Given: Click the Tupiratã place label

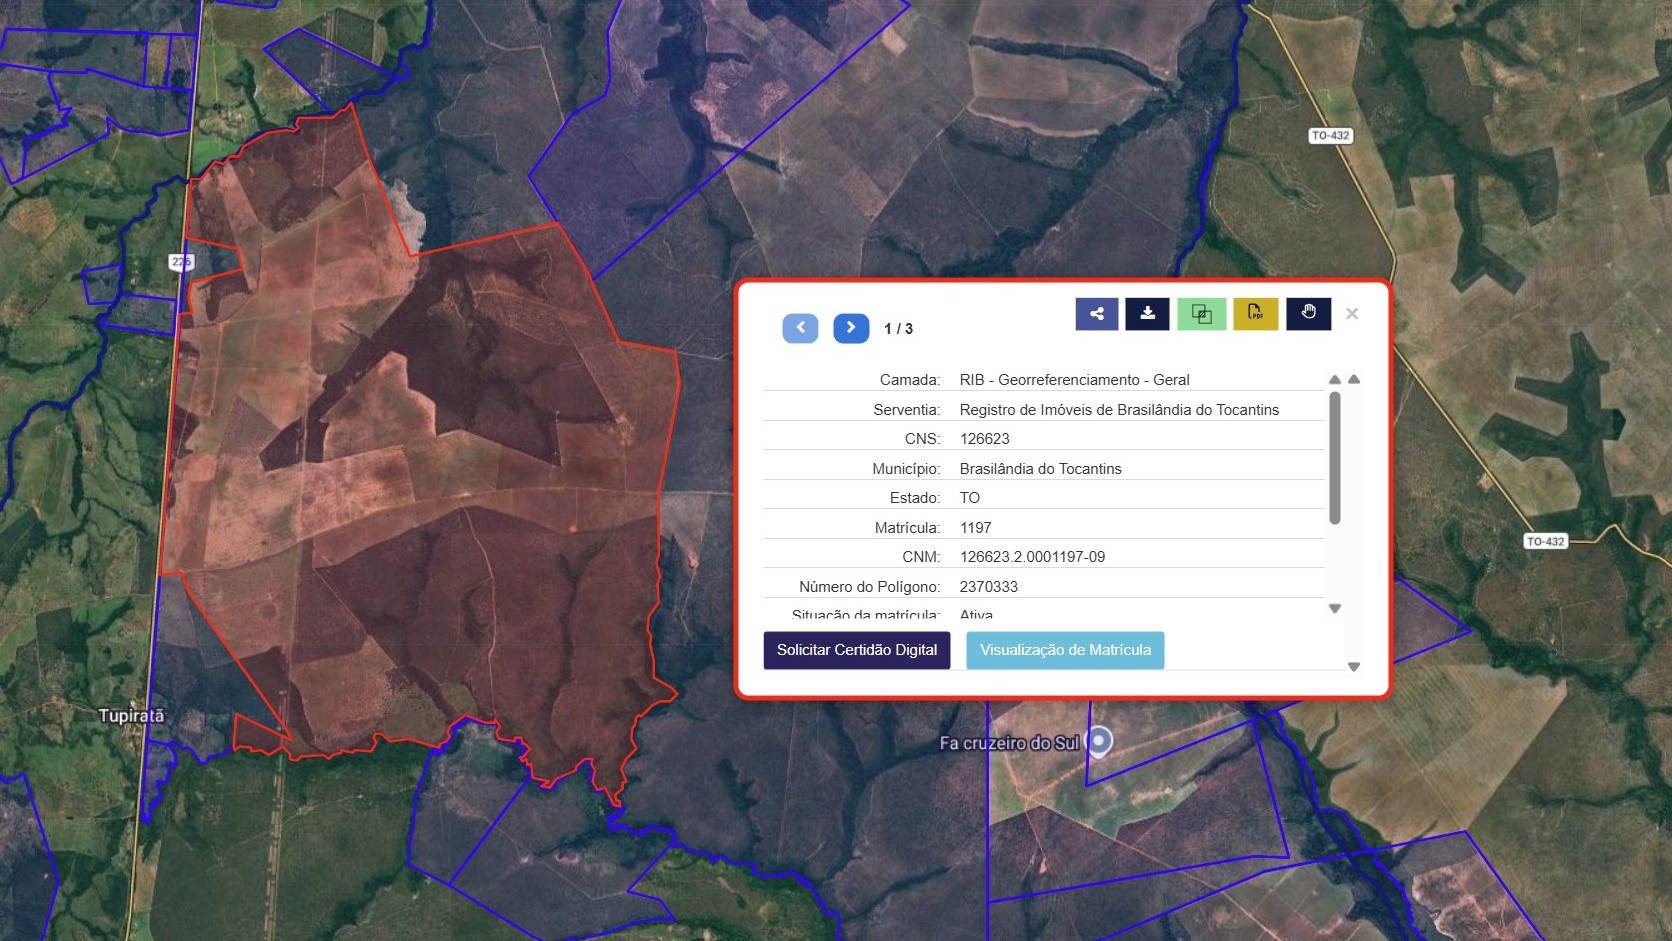Looking at the screenshot, I should pos(131,716).
